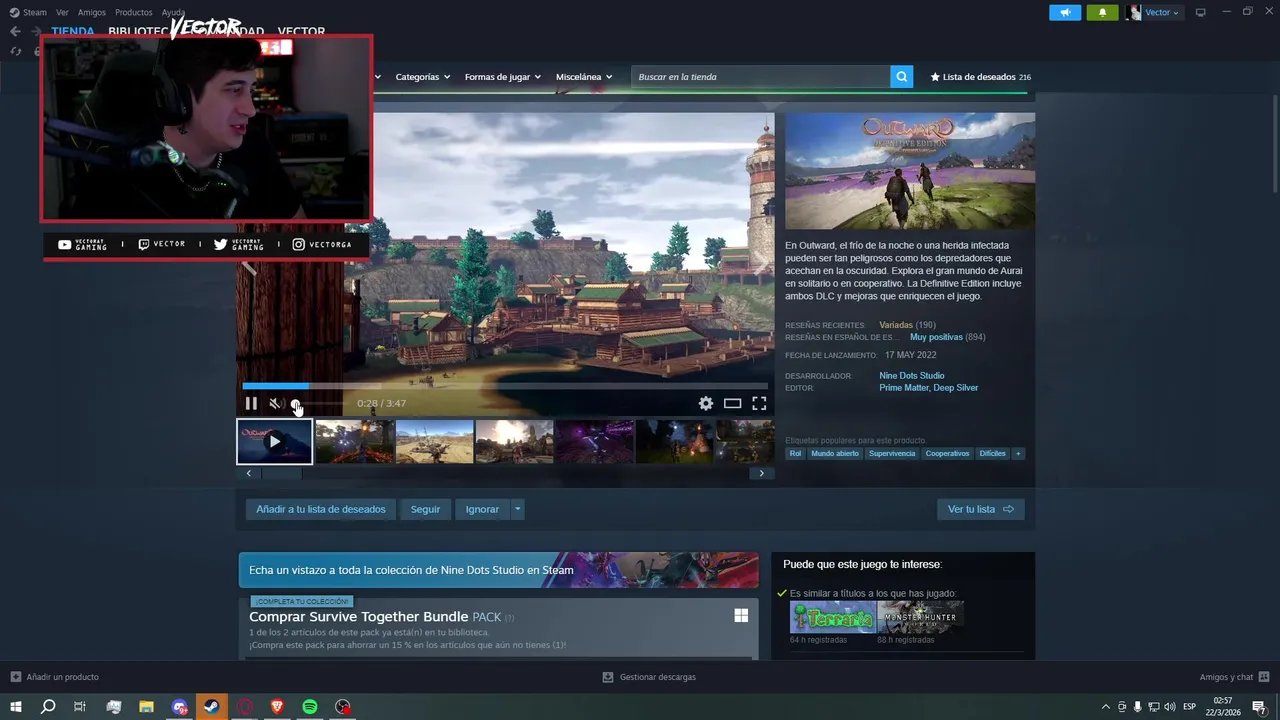1280x720 pixels.
Task: Open the Windows Start menu
Action: tap(15, 707)
